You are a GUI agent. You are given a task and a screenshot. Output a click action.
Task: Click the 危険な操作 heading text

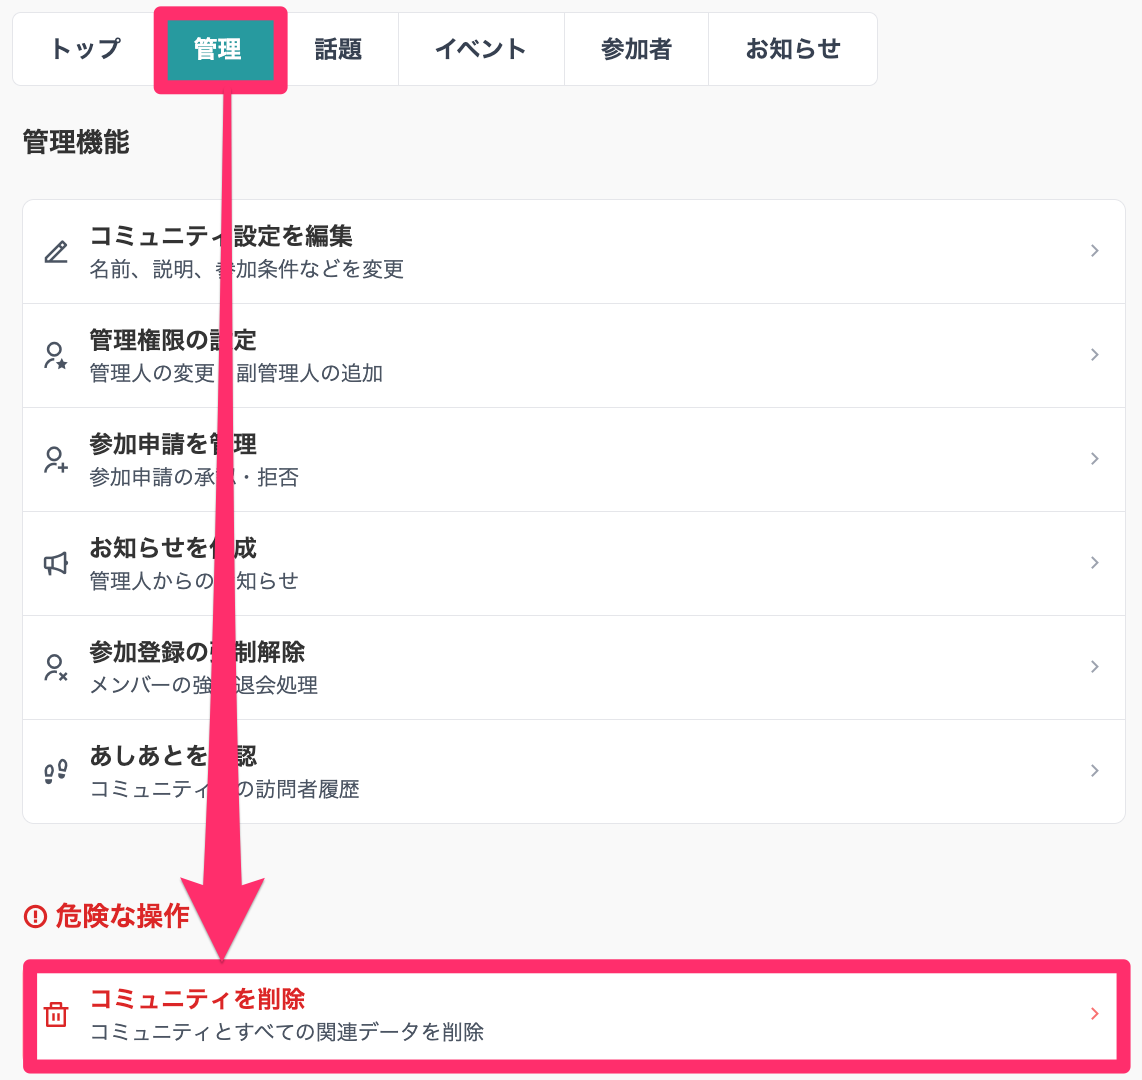pyautogui.click(x=122, y=916)
